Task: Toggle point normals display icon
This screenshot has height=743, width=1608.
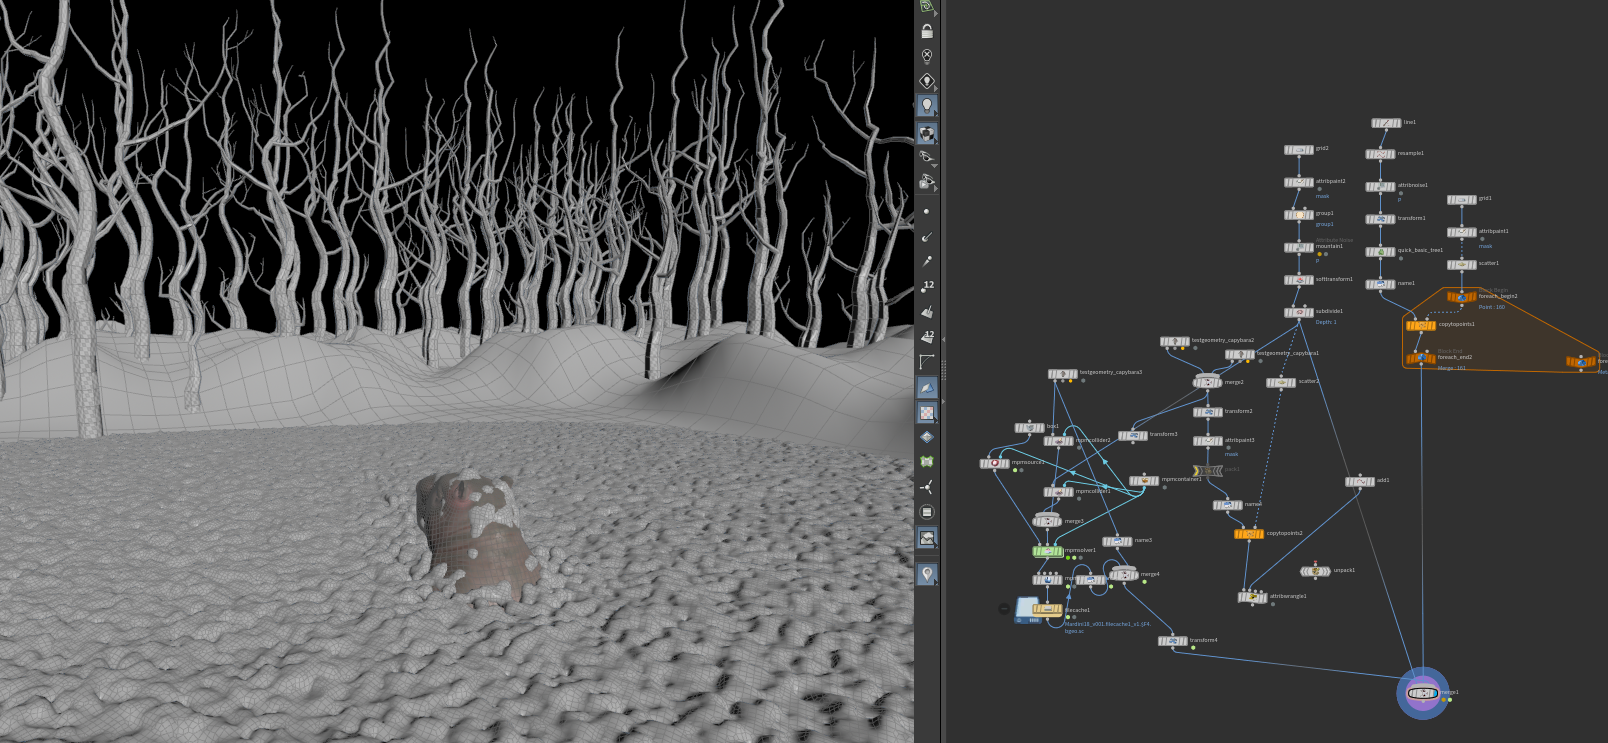Action: [x=927, y=237]
